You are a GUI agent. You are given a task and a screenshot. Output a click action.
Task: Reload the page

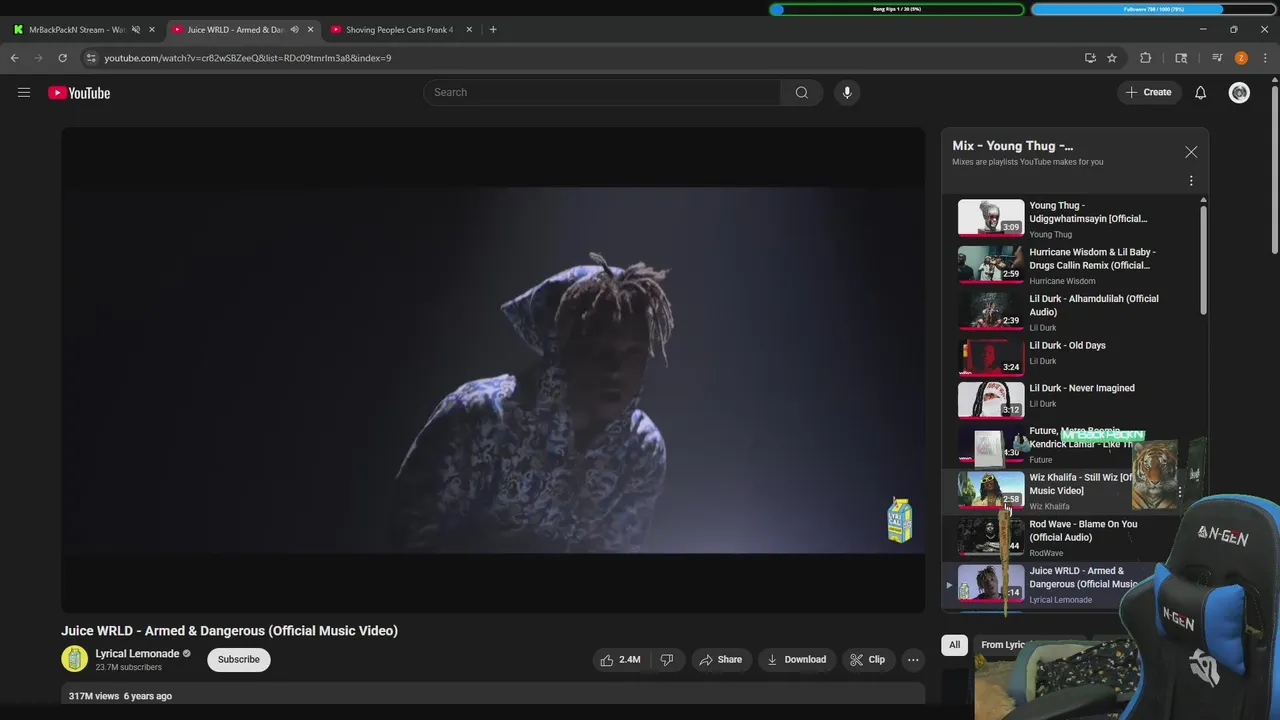click(x=62, y=58)
